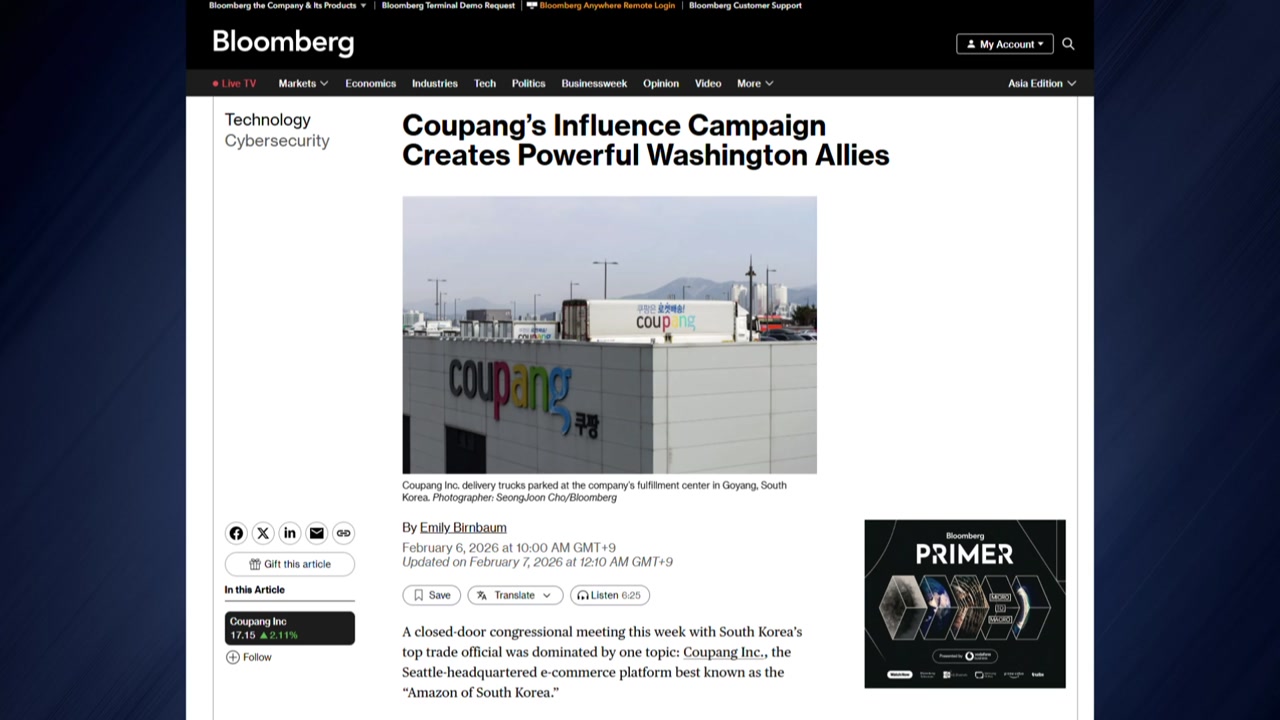Image resolution: width=1280 pixels, height=720 pixels.
Task: Copy the article link icon
Action: click(x=343, y=533)
